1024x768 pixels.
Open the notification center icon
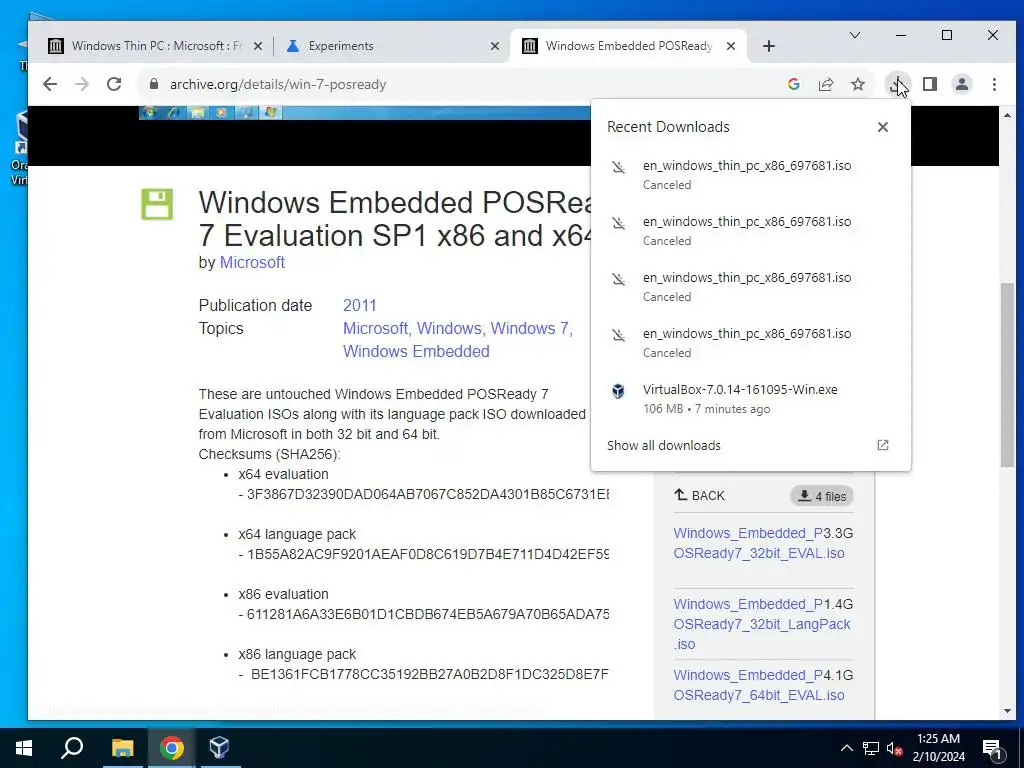coord(991,749)
